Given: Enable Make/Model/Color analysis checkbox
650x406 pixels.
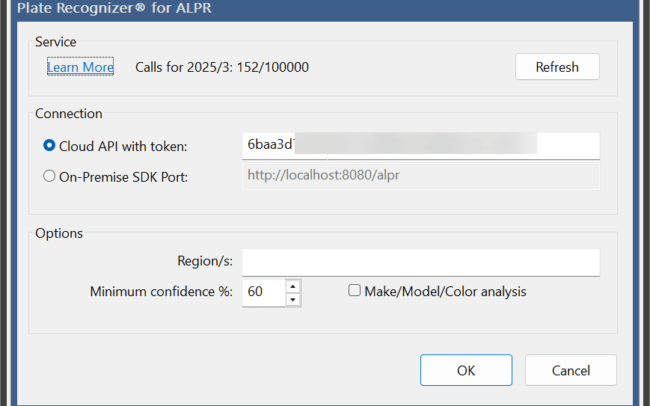Looking at the screenshot, I should pyautogui.click(x=354, y=290).
